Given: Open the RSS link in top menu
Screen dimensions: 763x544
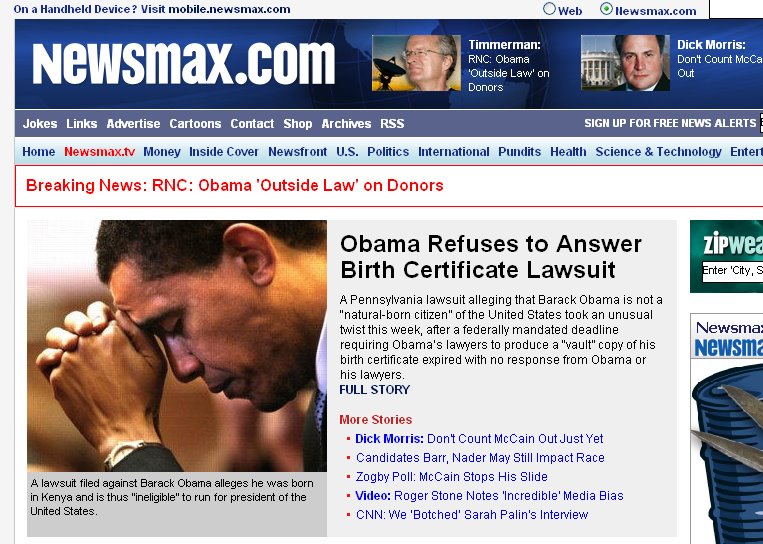Looking at the screenshot, I should point(392,124).
